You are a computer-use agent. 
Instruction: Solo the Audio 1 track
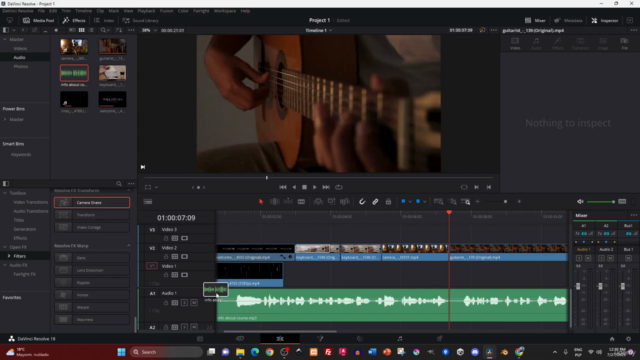tap(184, 302)
